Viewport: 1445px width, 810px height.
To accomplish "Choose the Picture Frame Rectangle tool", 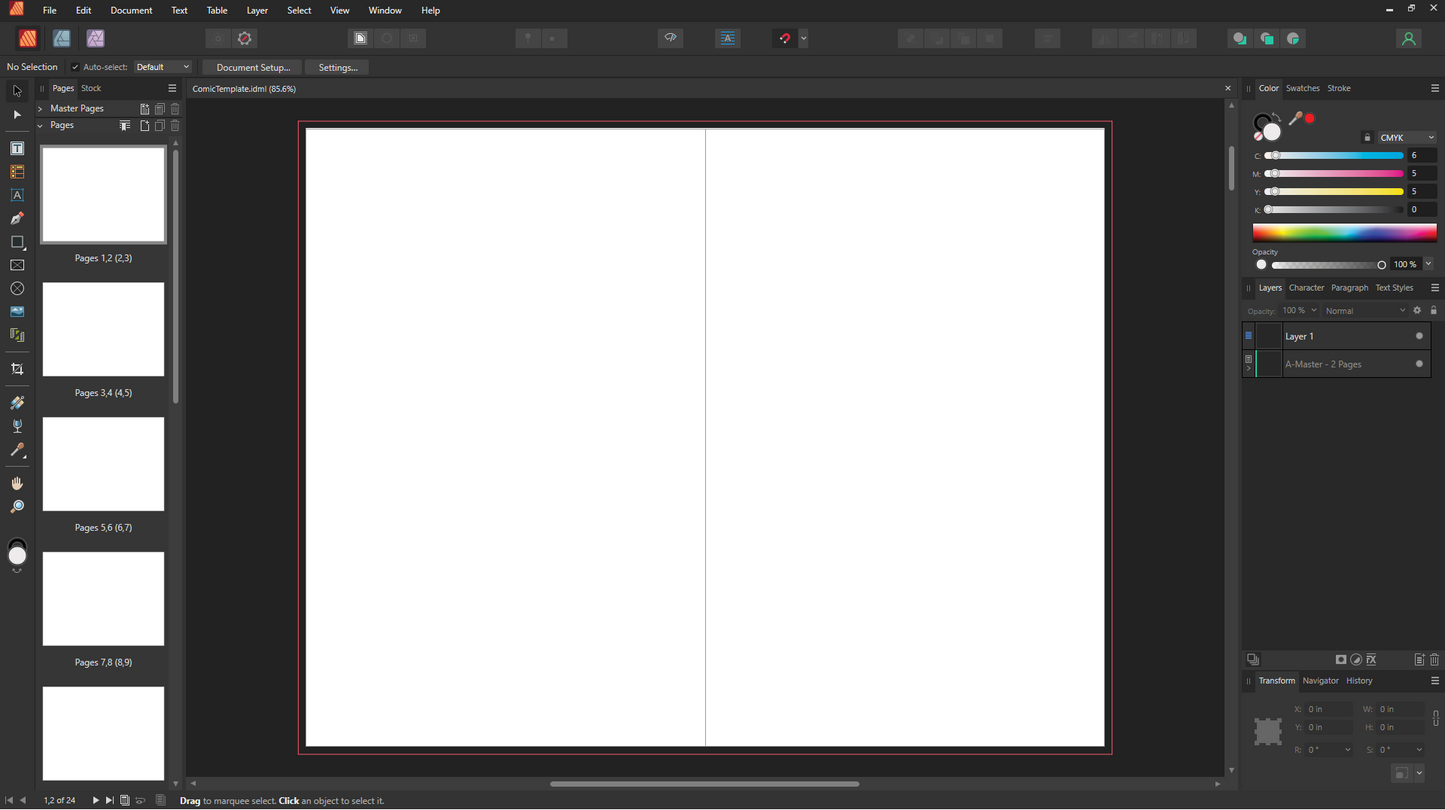I will [17, 266].
